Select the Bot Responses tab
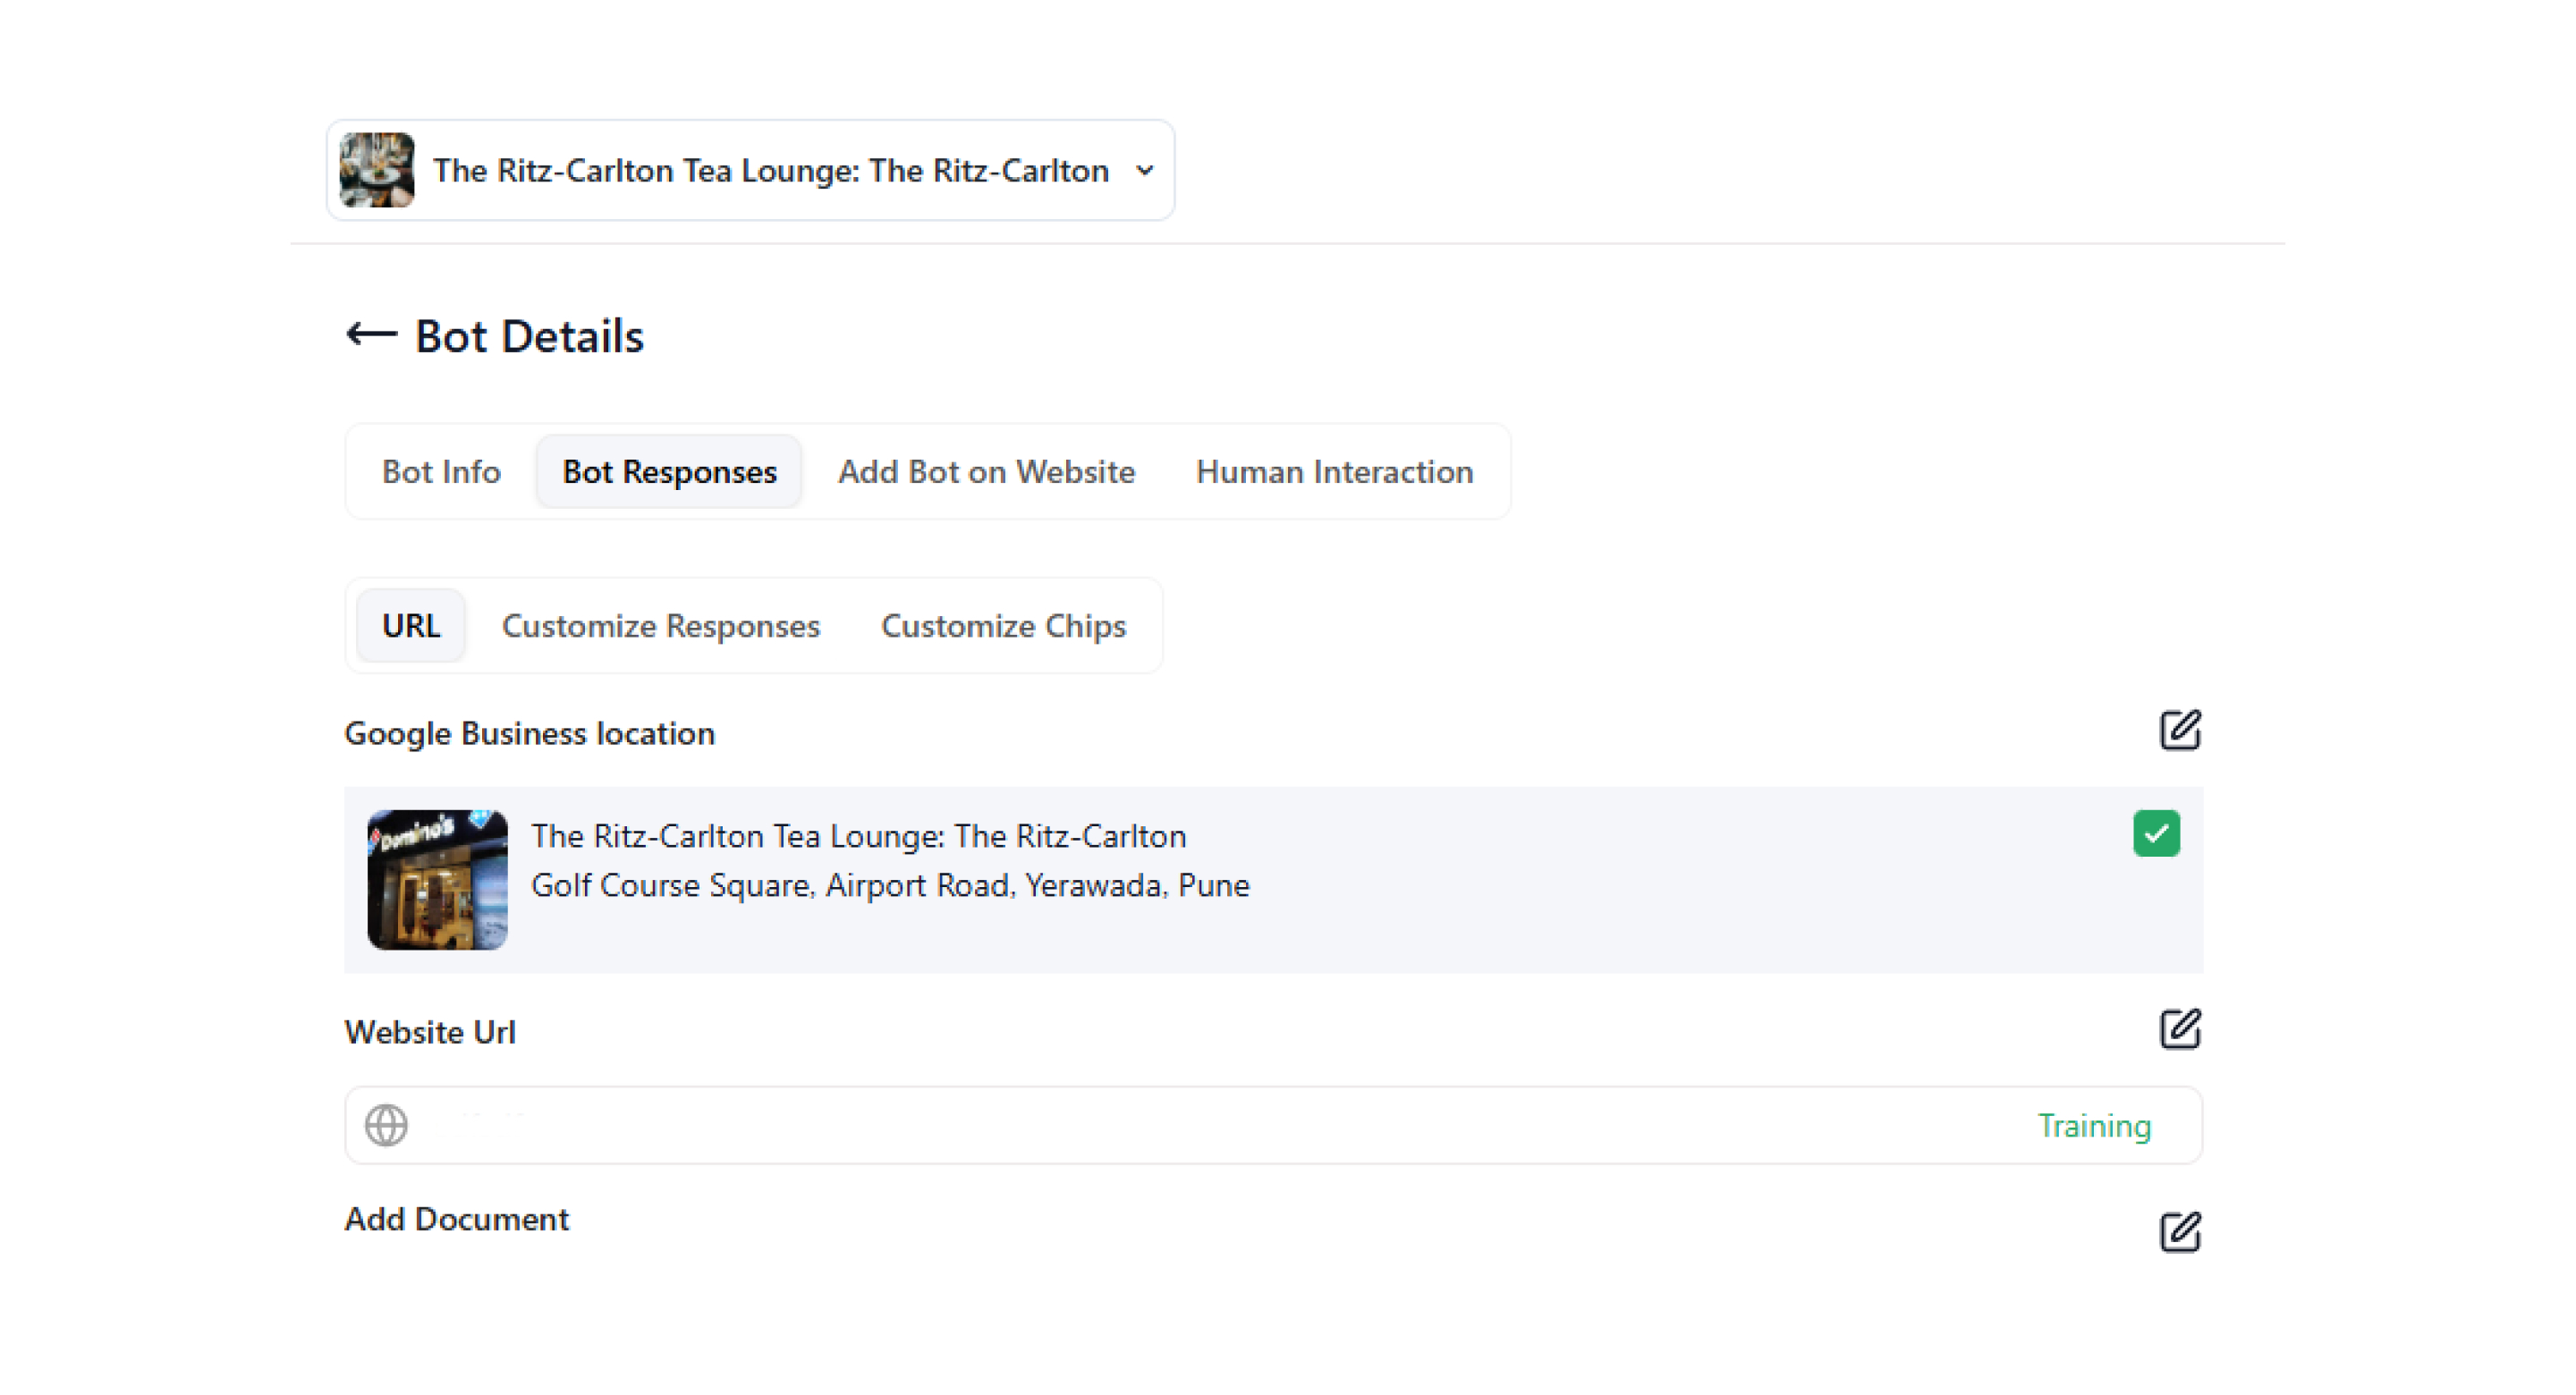The width and height of the screenshot is (2576, 1395). [x=669, y=472]
